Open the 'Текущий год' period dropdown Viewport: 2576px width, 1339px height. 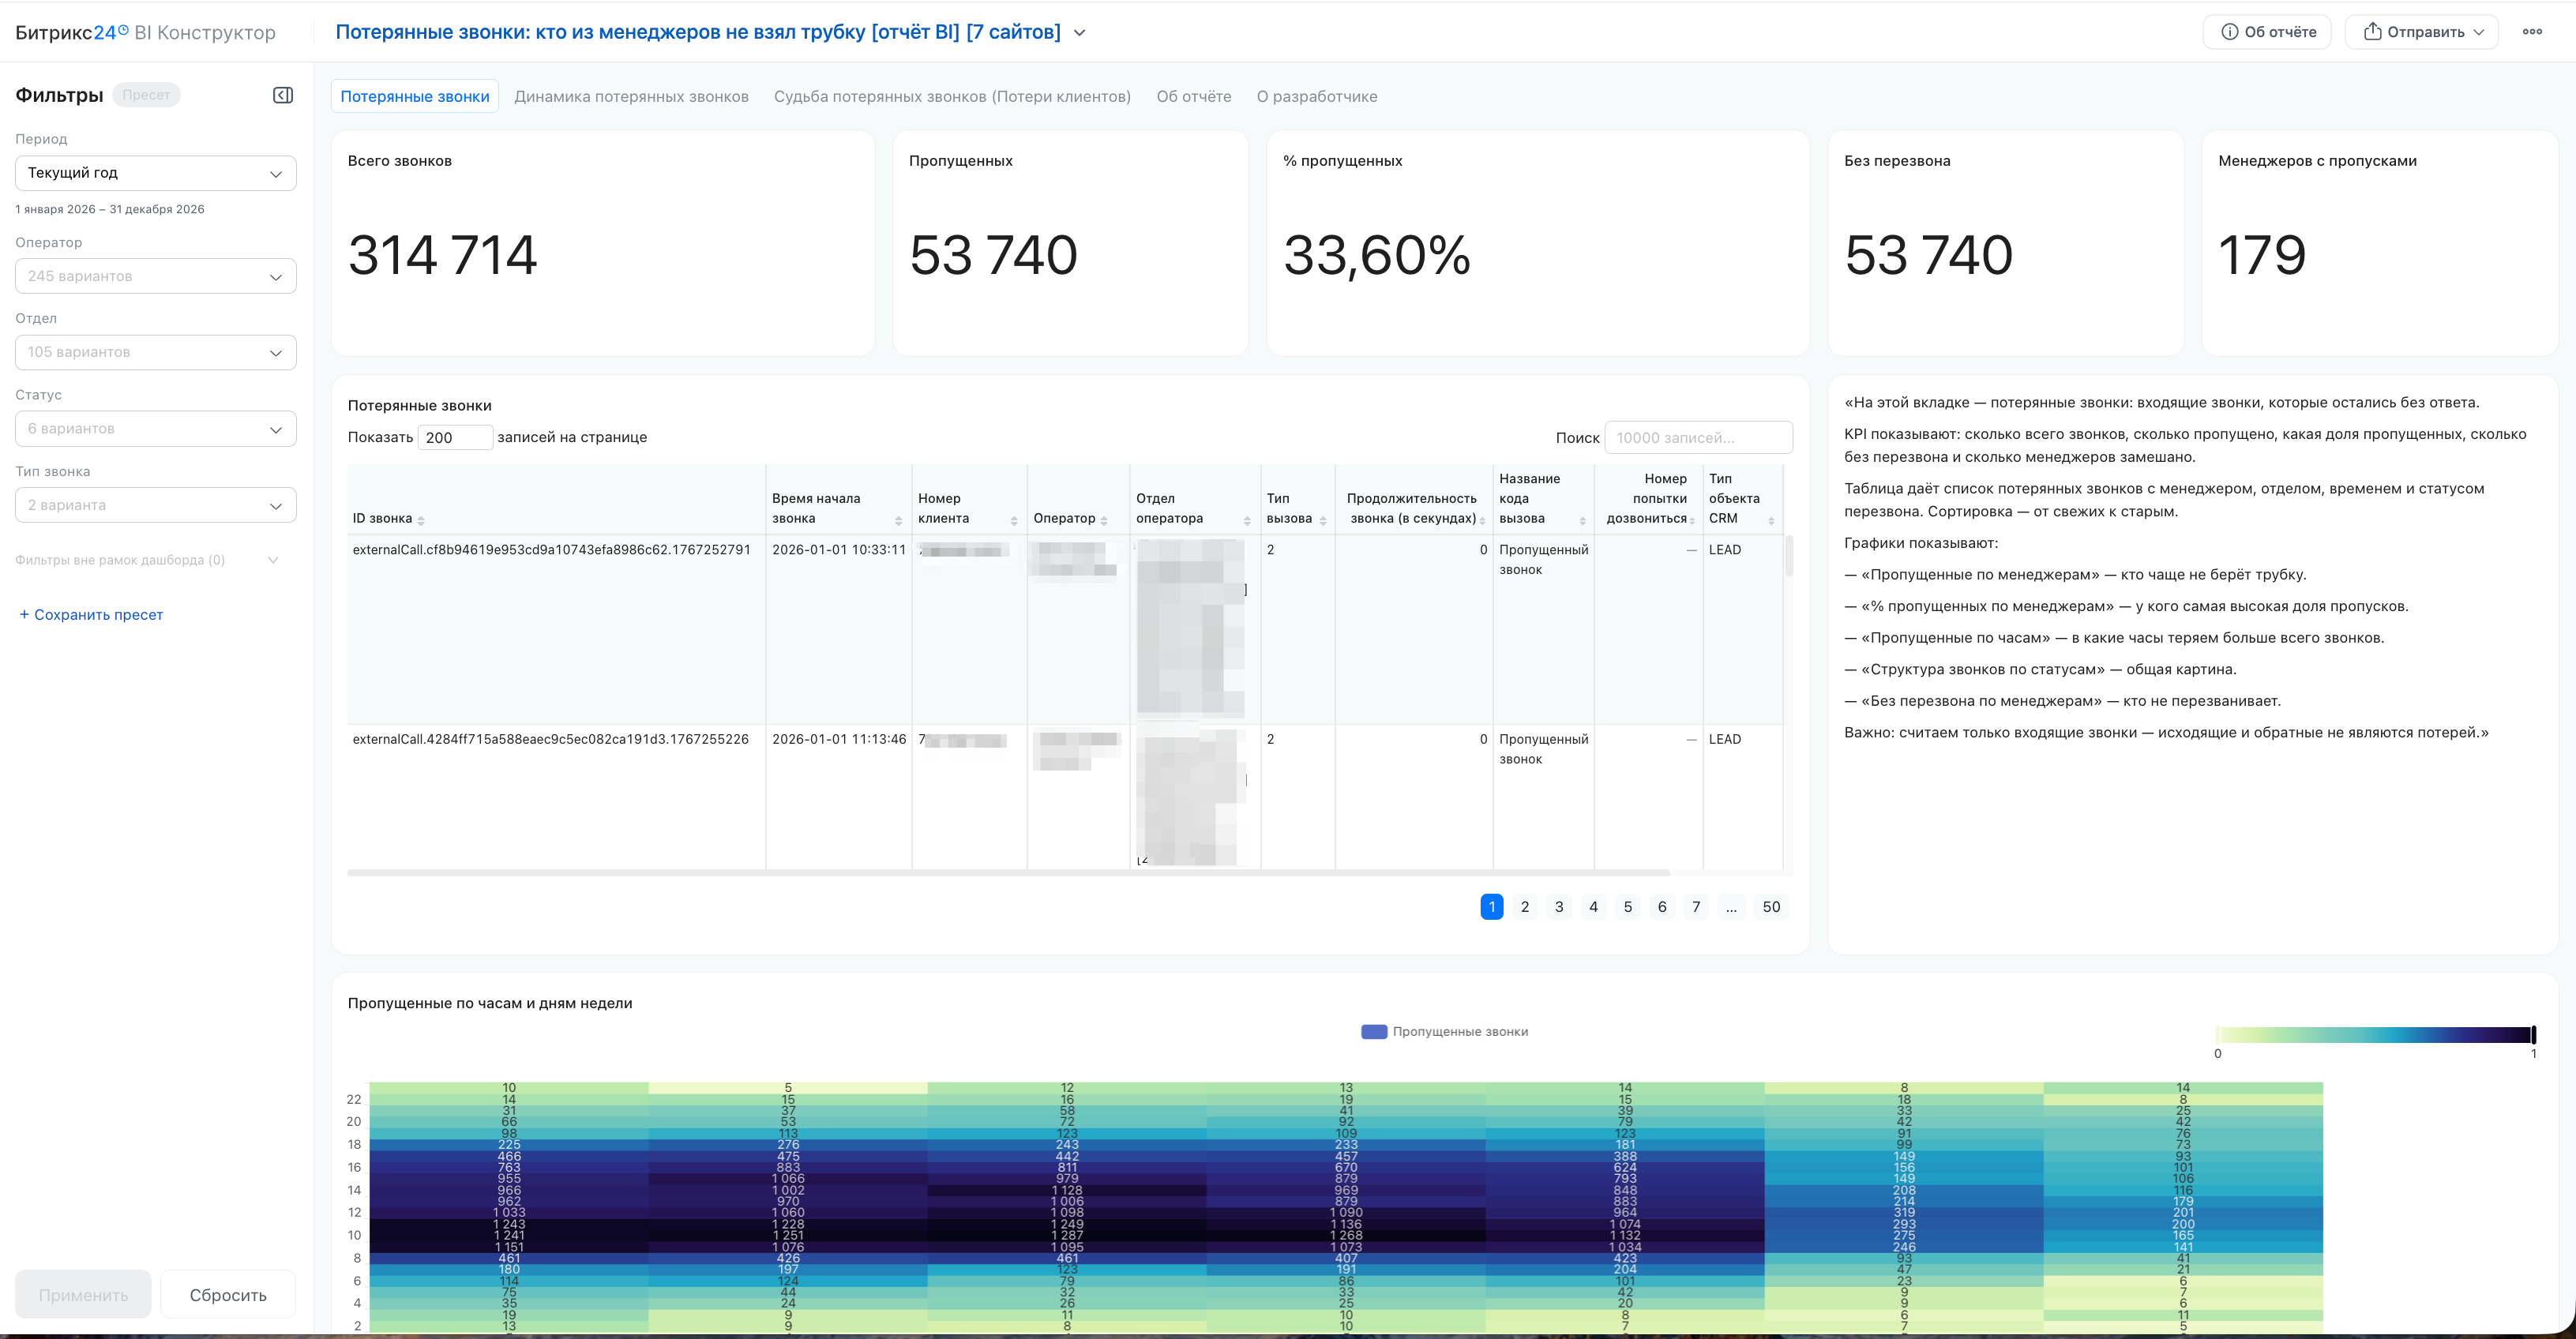pyautogui.click(x=156, y=173)
